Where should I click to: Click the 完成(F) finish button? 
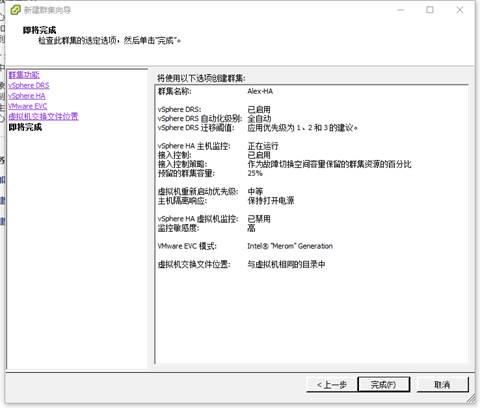(384, 385)
